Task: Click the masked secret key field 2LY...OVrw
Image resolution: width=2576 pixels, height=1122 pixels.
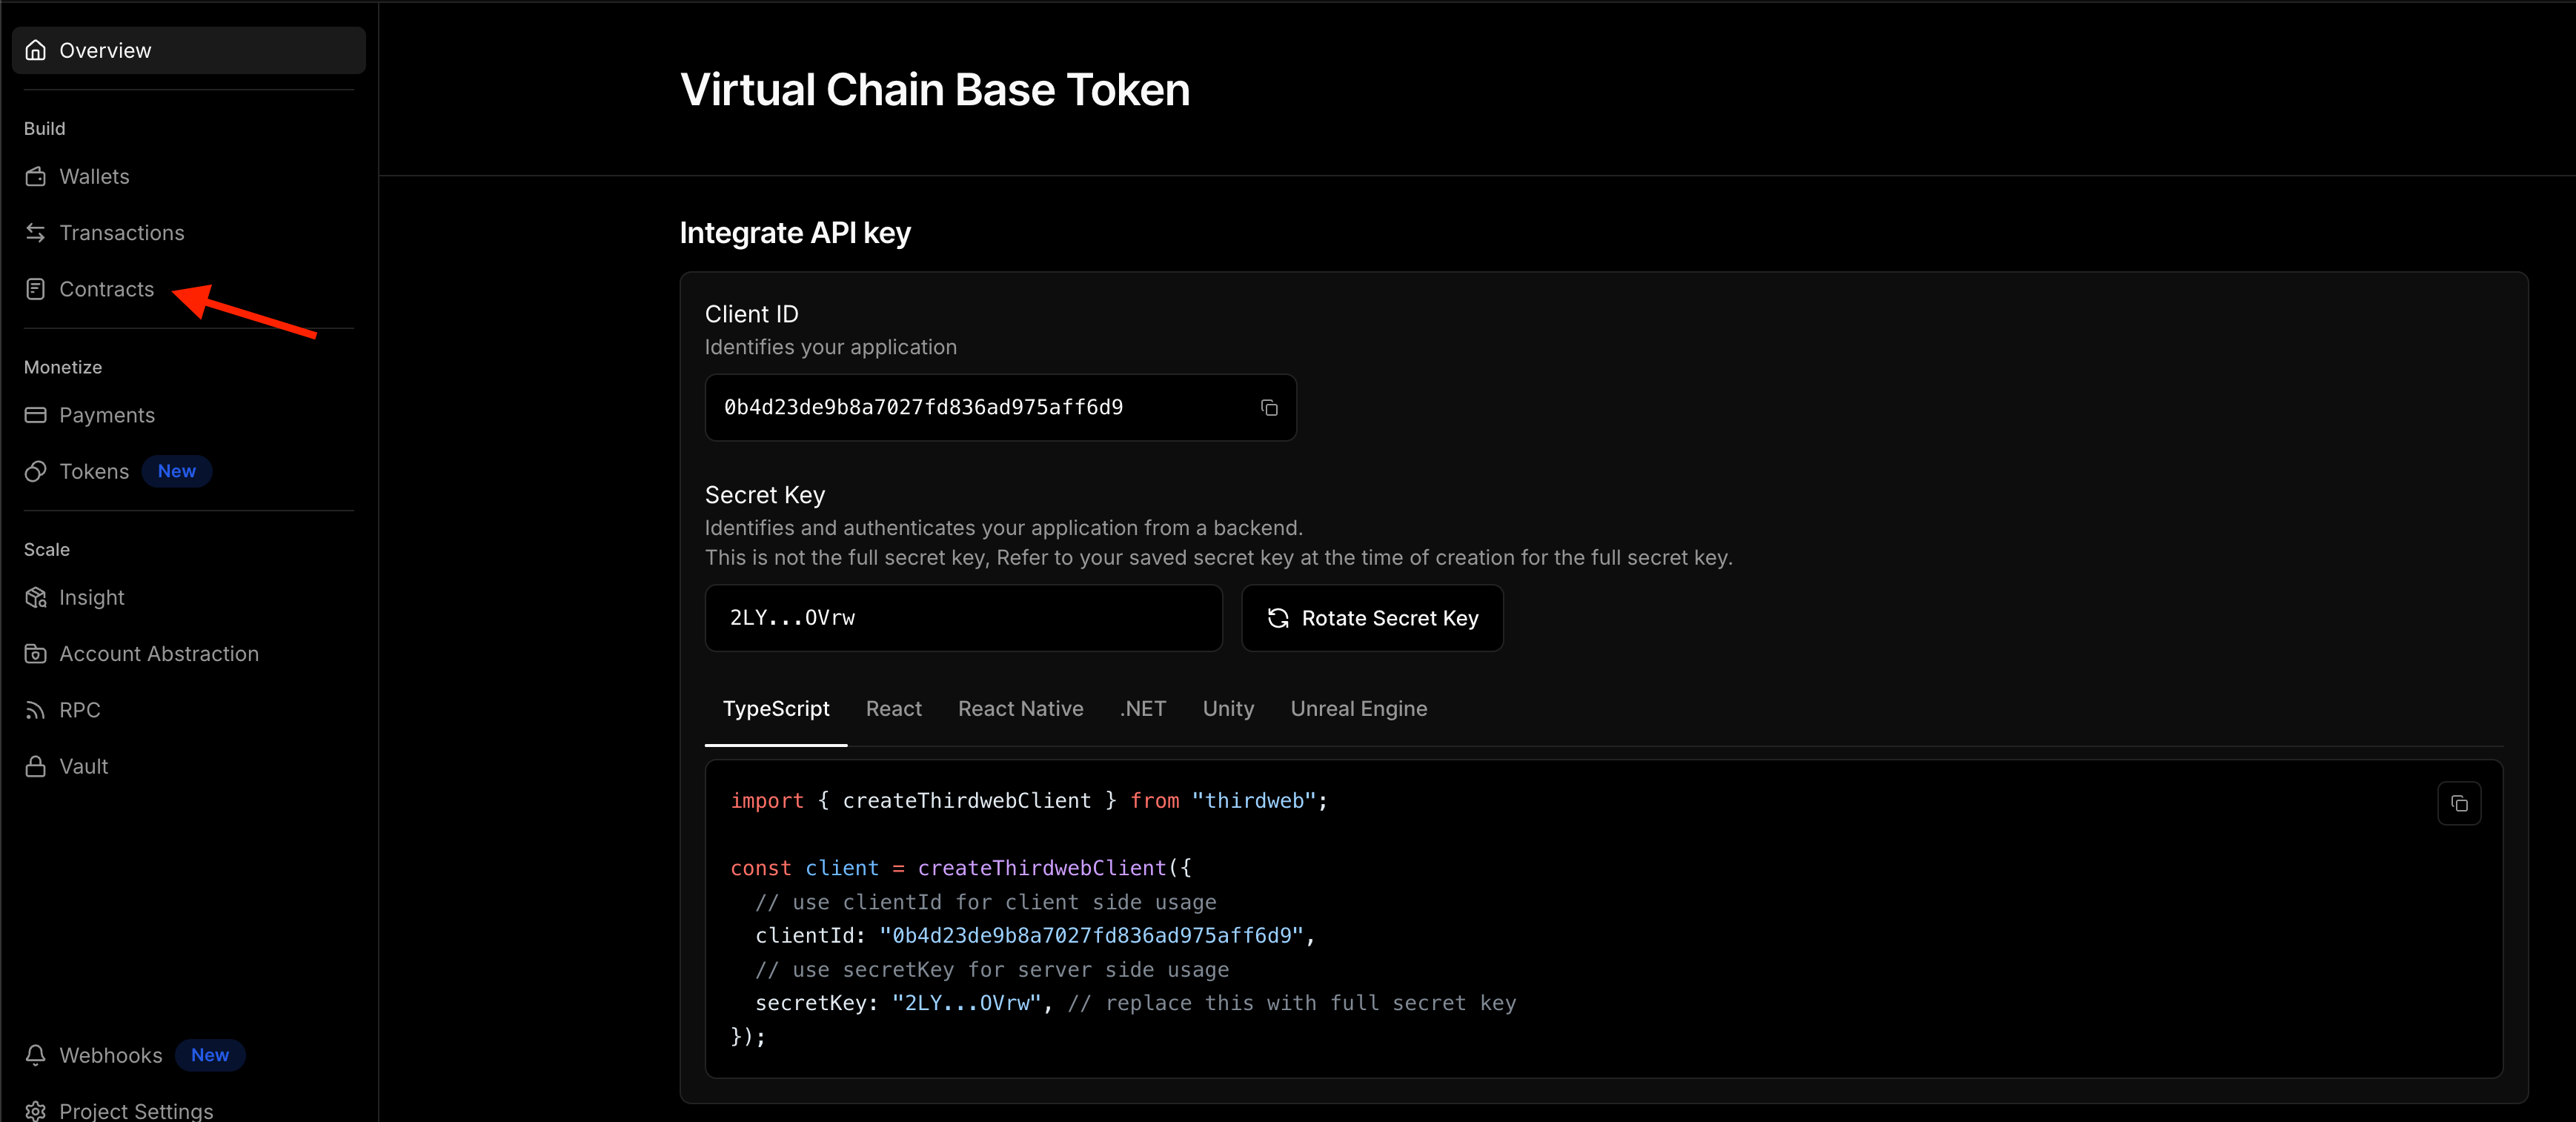Action: pos(963,618)
